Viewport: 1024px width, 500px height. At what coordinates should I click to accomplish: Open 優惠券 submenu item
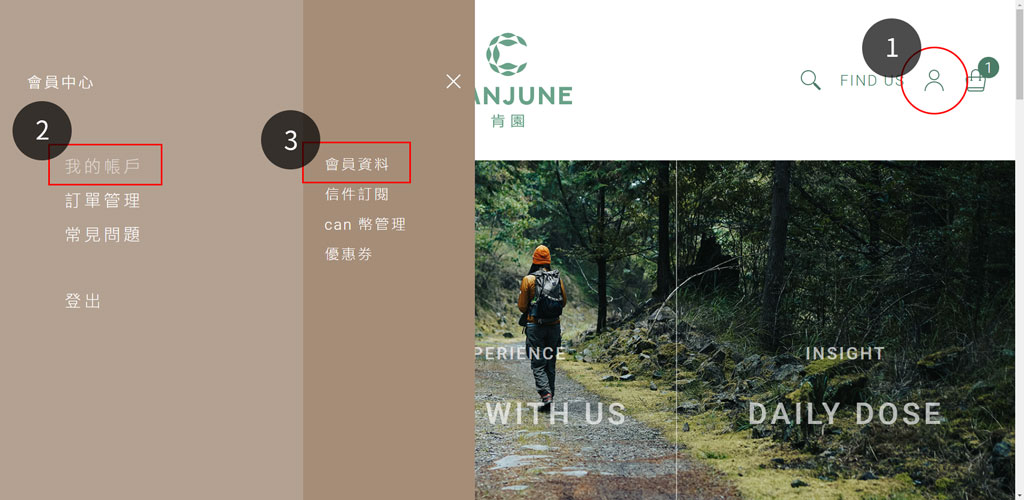tap(349, 254)
